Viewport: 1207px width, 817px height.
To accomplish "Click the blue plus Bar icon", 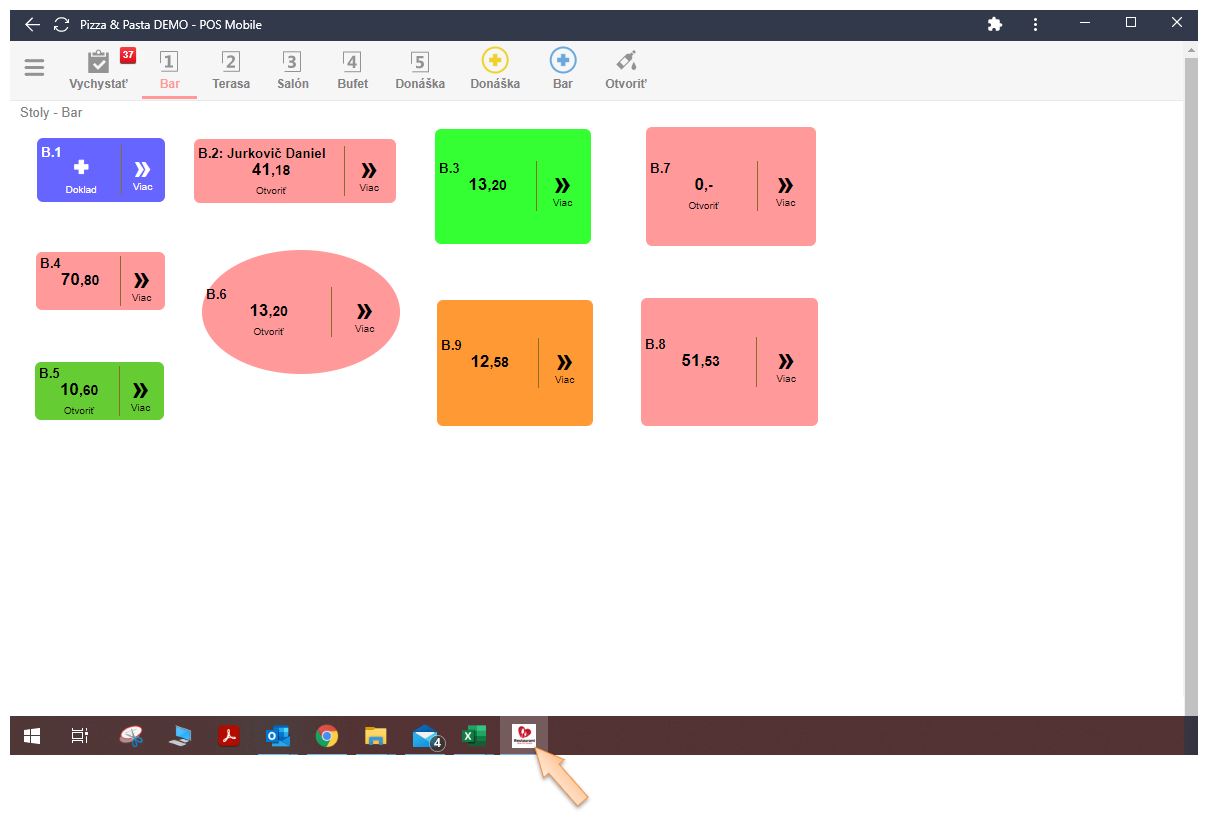I will point(563,61).
